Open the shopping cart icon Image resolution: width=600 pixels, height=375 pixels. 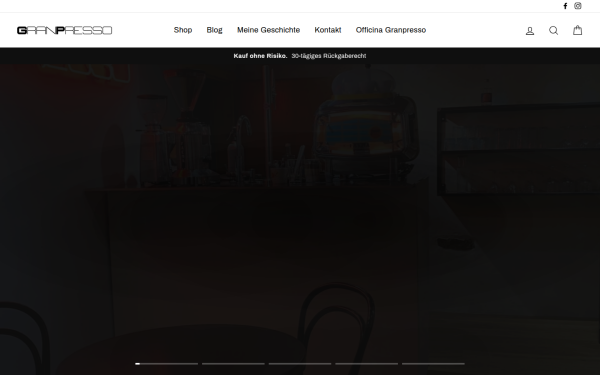click(x=577, y=30)
